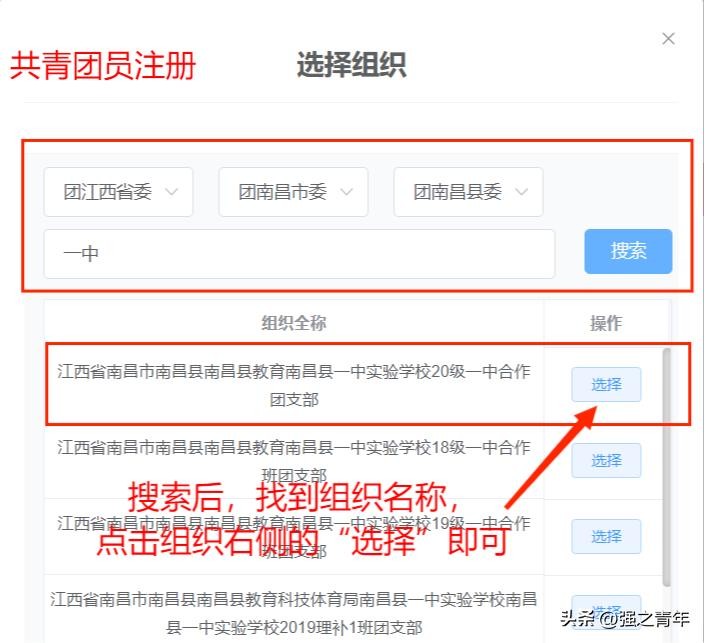Click the 20级一中合作团支部 row text
This screenshot has width=705, height=643.
pyautogui.click(x=294, y=385)
